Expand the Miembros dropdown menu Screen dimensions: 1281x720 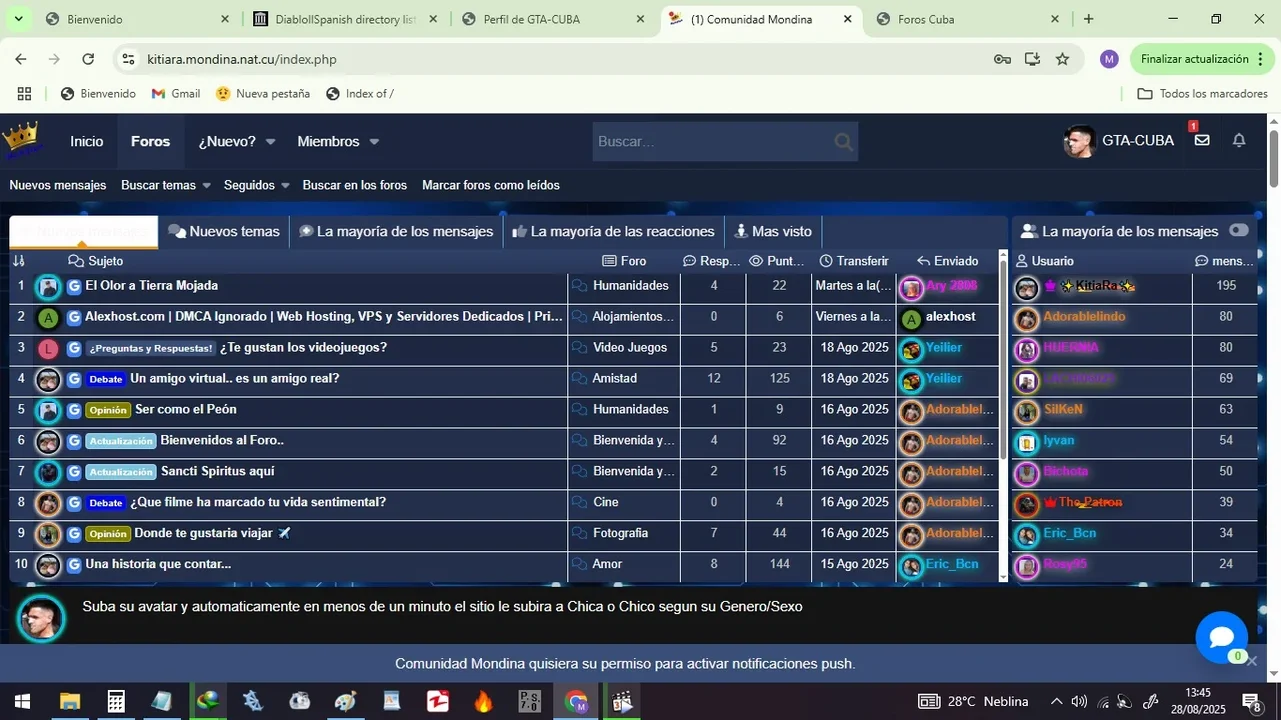338,142
